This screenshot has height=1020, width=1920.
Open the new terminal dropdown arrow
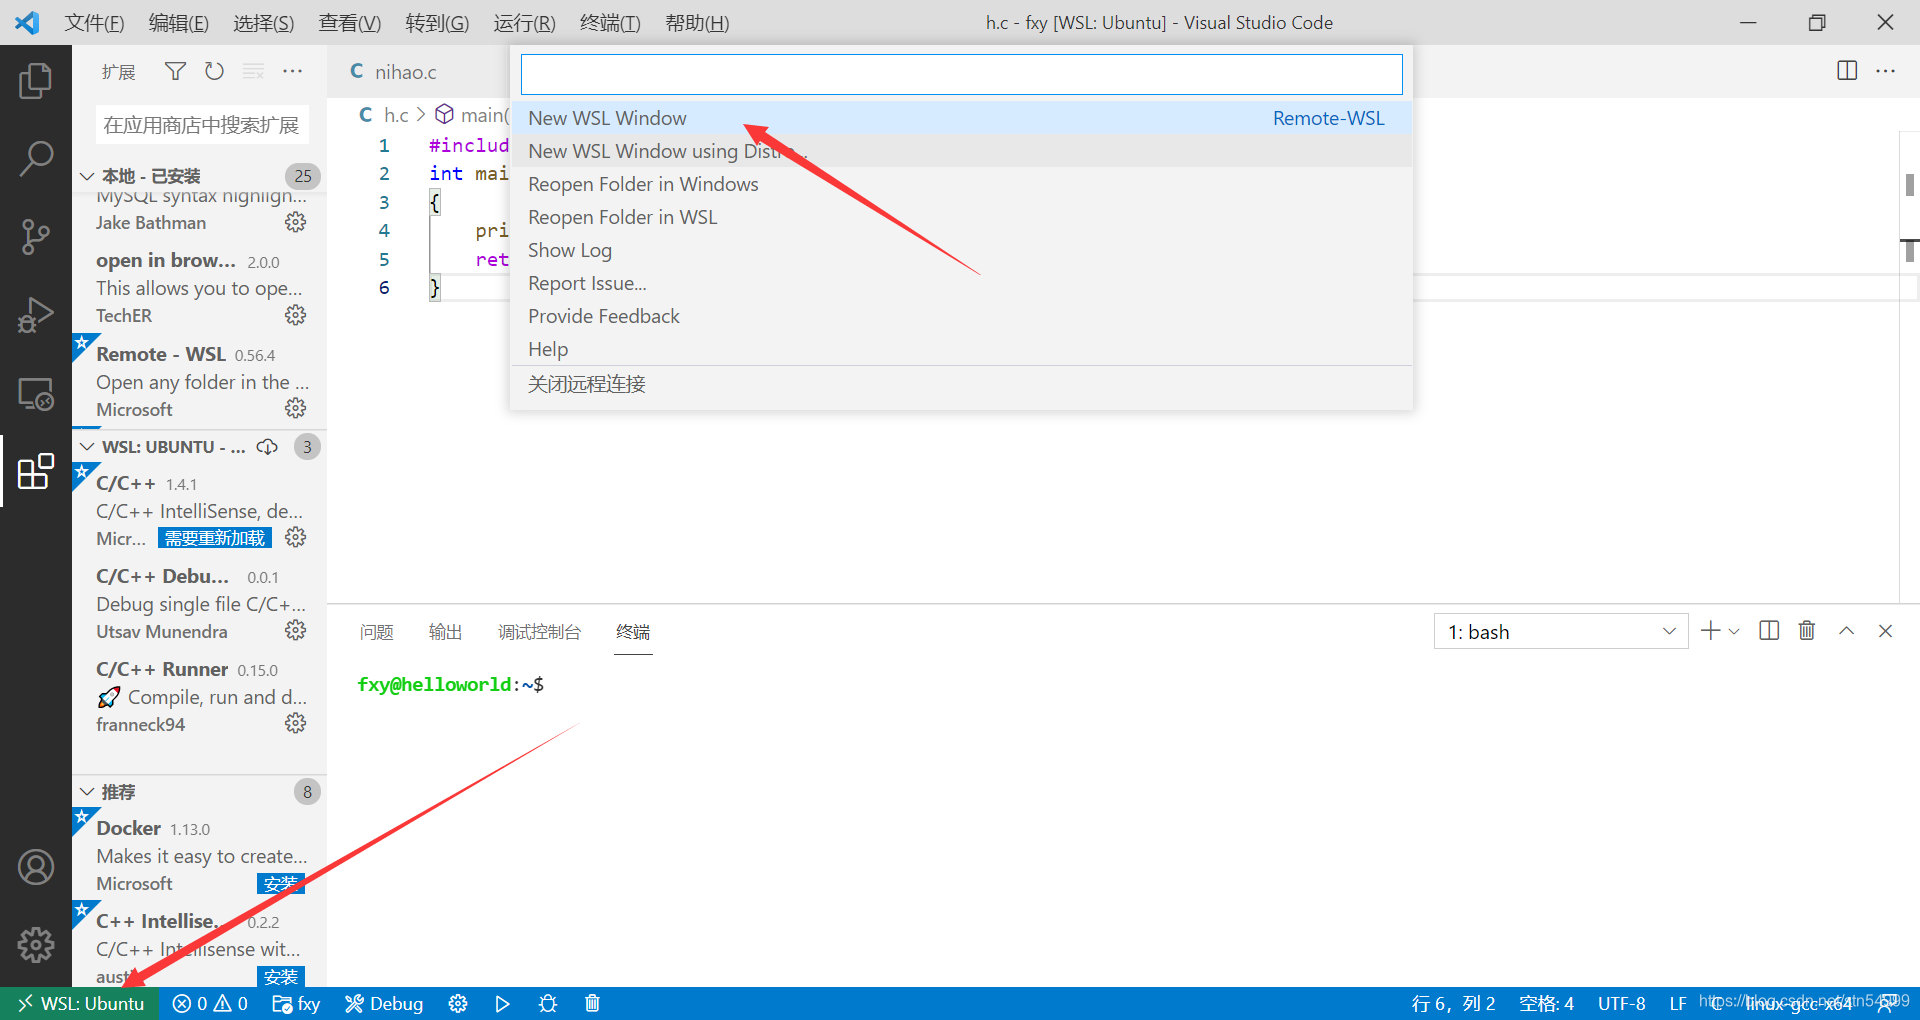click(x=1734, y=631)
